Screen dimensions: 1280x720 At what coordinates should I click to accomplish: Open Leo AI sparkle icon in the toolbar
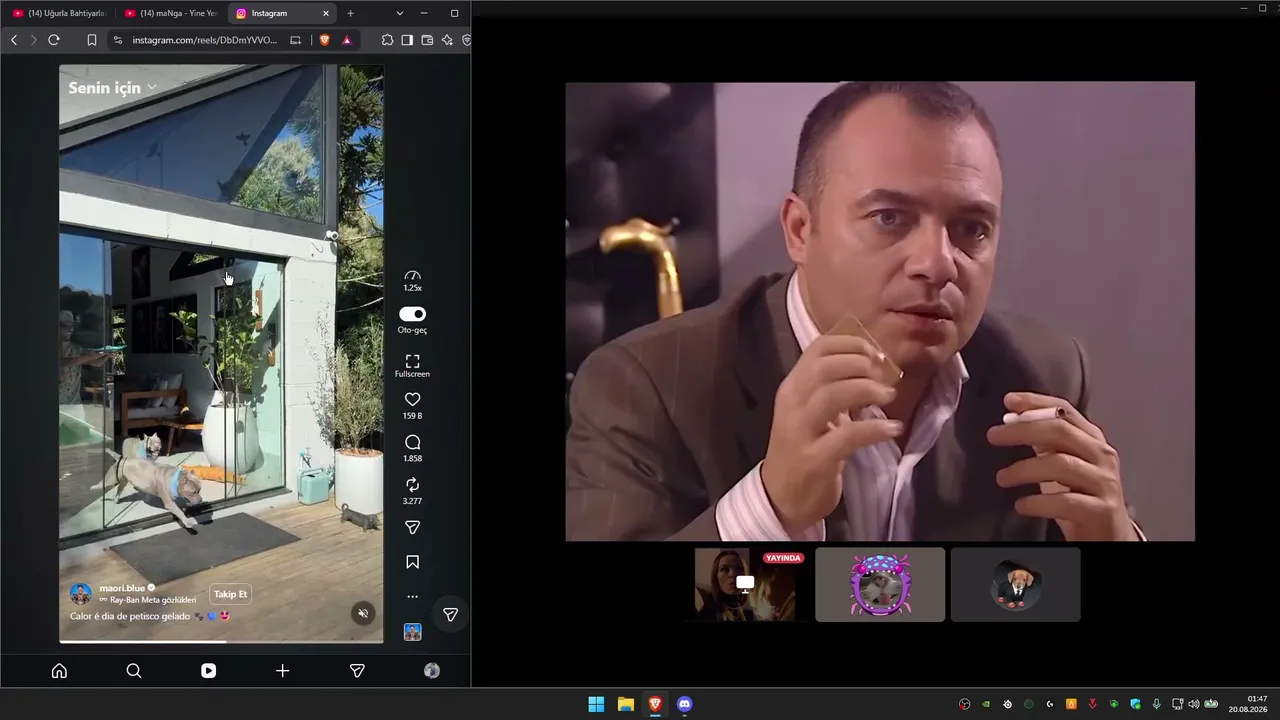[447, 40]
